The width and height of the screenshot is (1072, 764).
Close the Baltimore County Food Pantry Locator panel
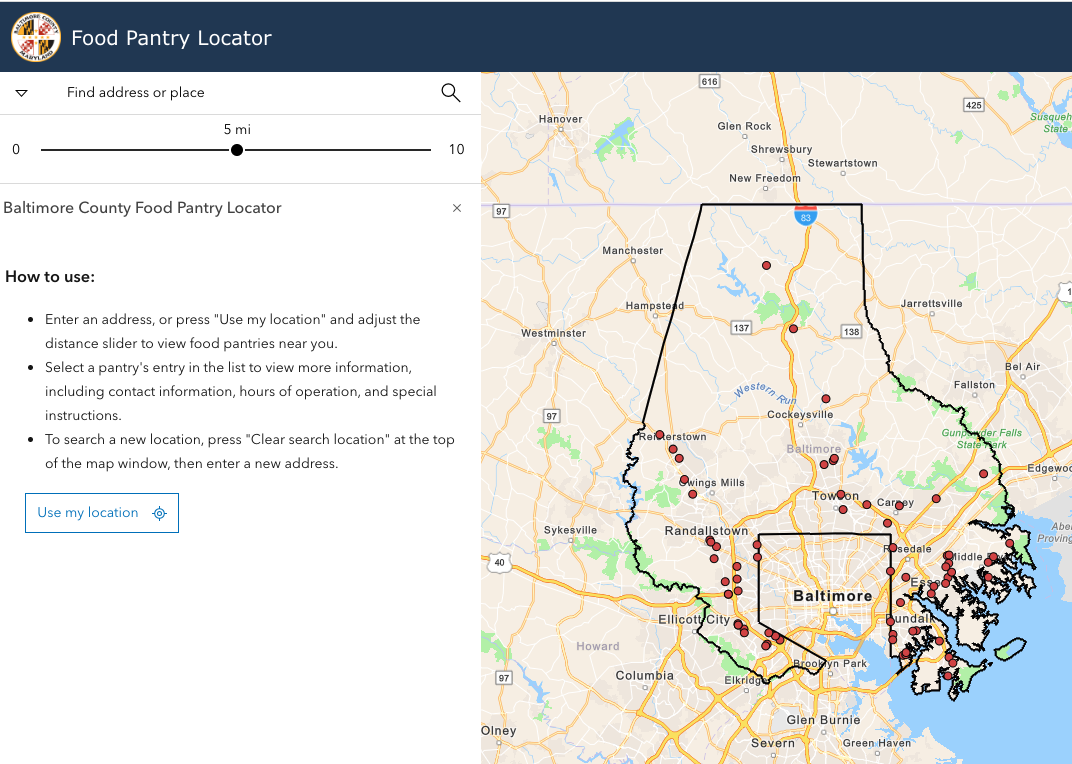coord(457,208)
